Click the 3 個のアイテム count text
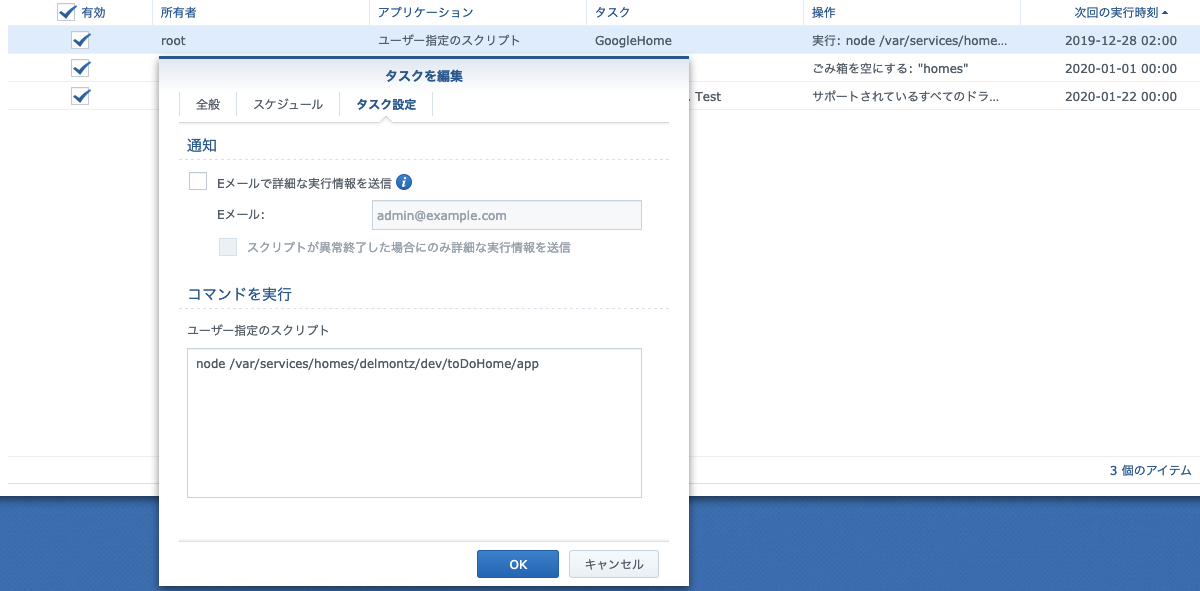The image size is (1200, 591). [1150, 470]
